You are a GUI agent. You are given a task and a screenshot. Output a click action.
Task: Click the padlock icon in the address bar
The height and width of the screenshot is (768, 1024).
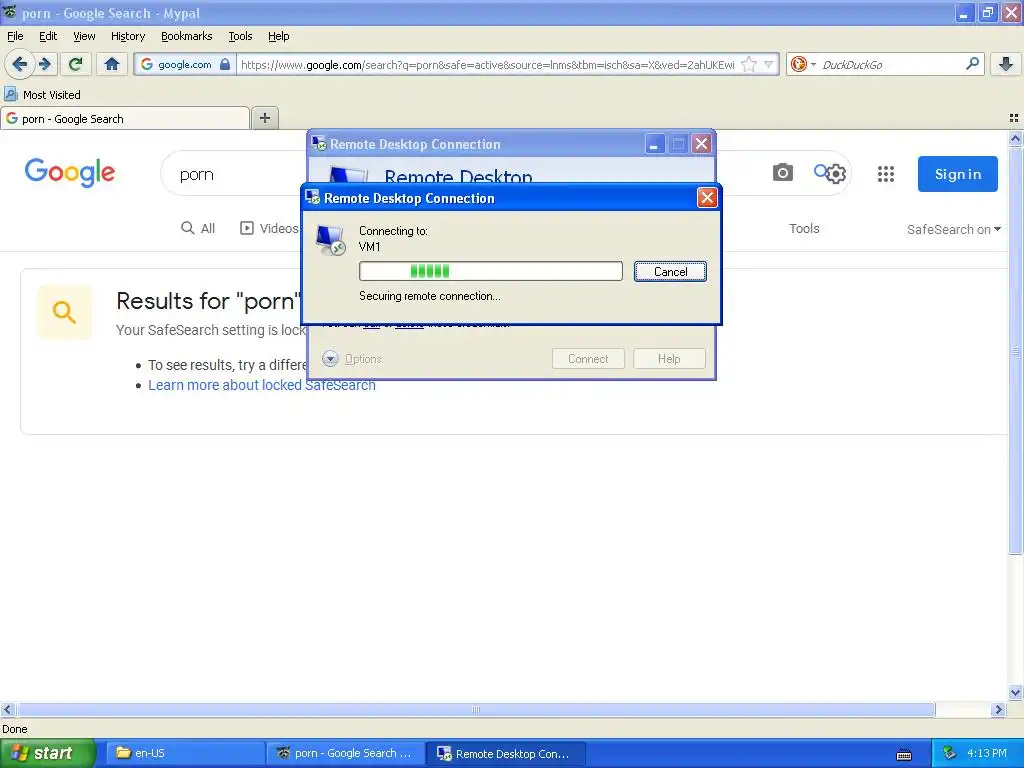(x=225, y=64)
